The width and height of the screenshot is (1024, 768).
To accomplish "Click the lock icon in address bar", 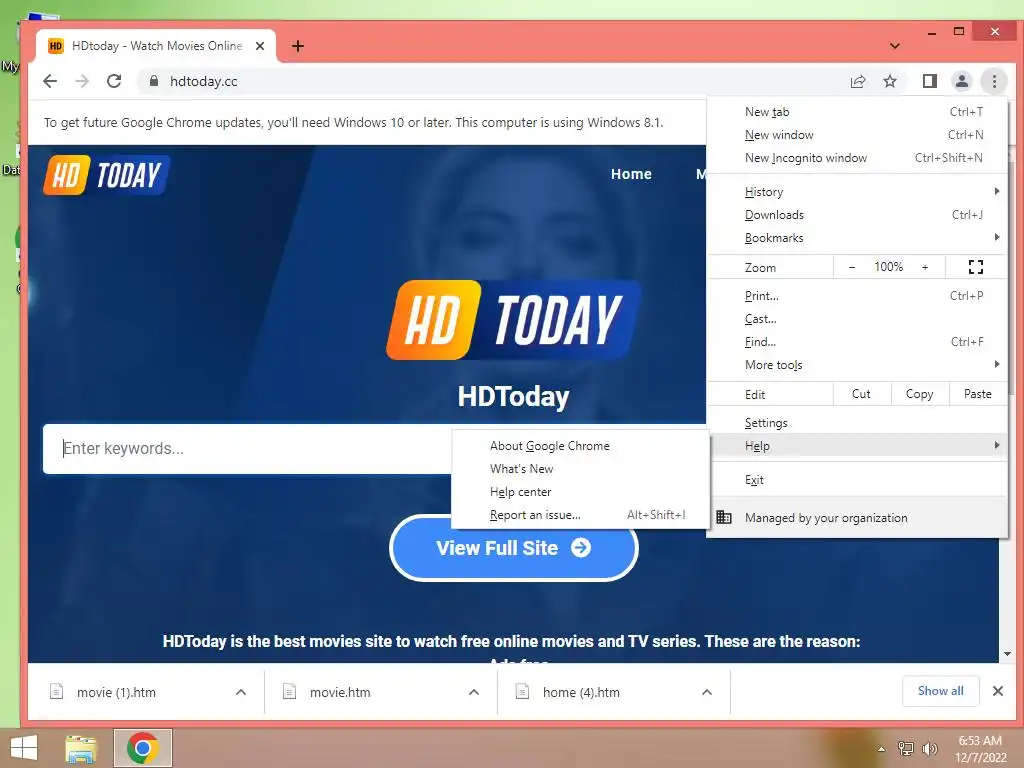I will point(154,81).
